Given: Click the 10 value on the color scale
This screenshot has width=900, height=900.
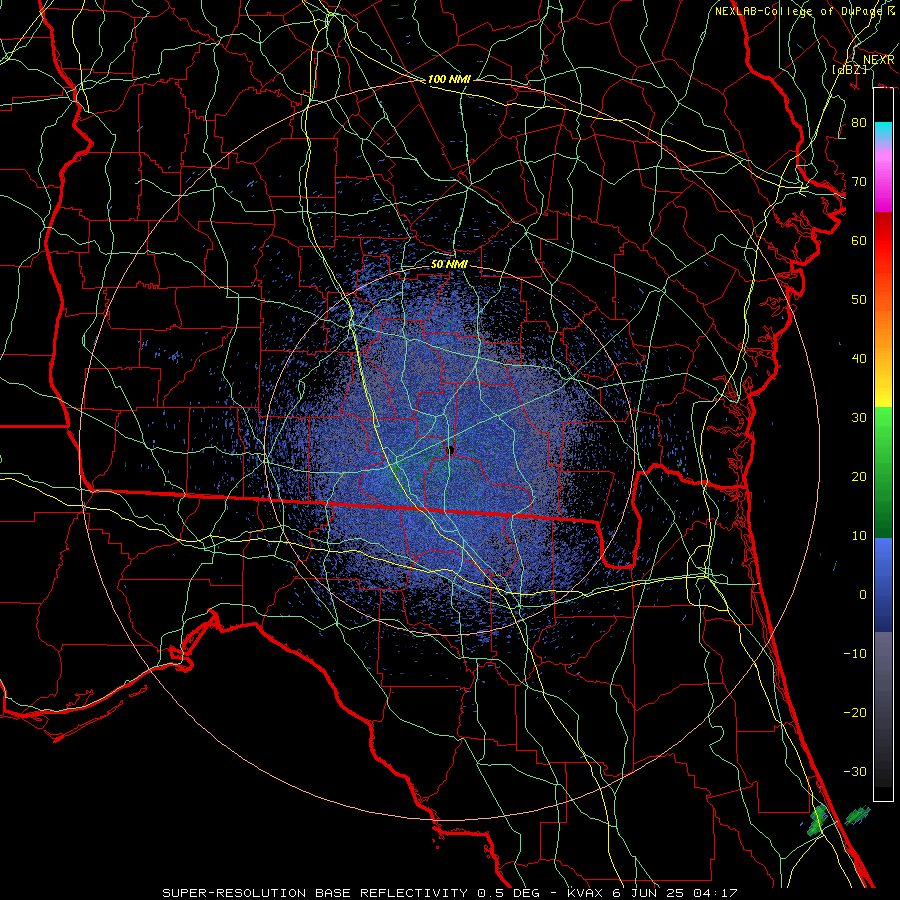Looking at the screenshot, I should click(859, 536).
